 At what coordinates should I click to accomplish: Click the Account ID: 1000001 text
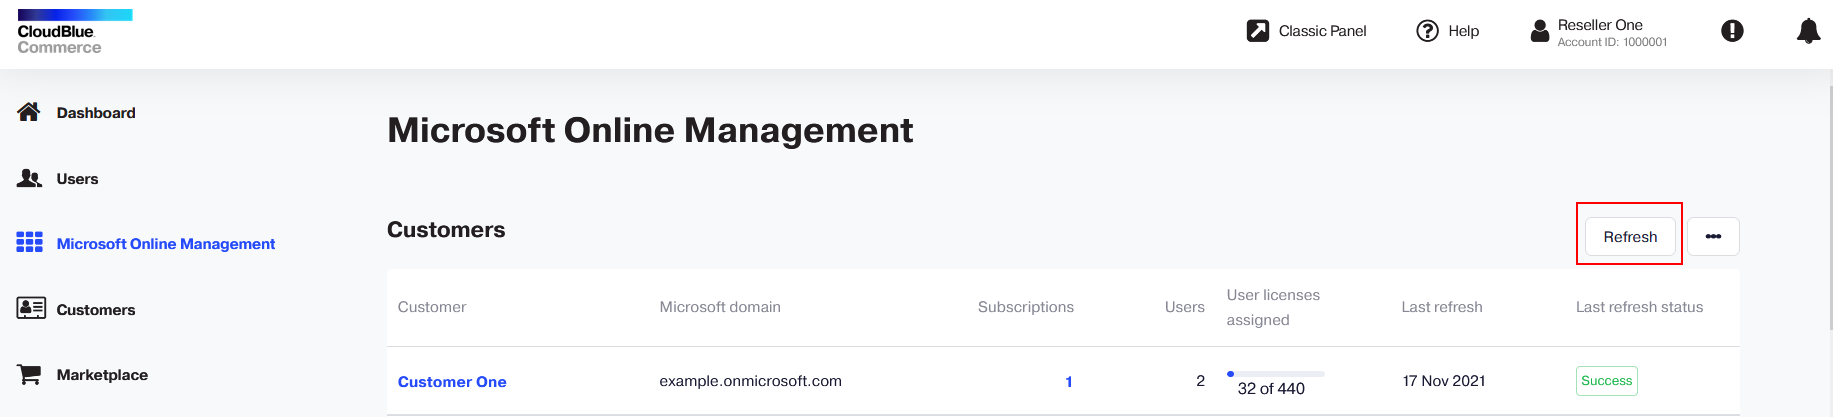pos(1612,42)
